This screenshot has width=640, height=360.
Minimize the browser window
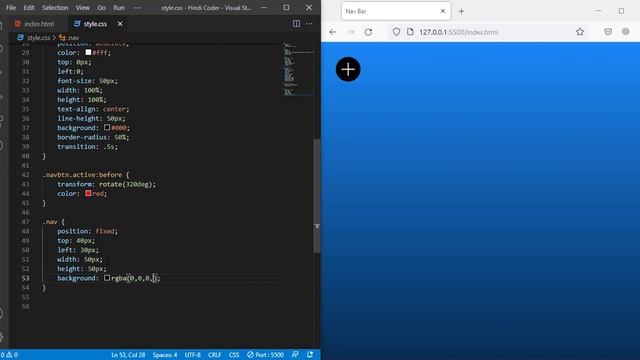pyautogui.click(x=598, y=11)
